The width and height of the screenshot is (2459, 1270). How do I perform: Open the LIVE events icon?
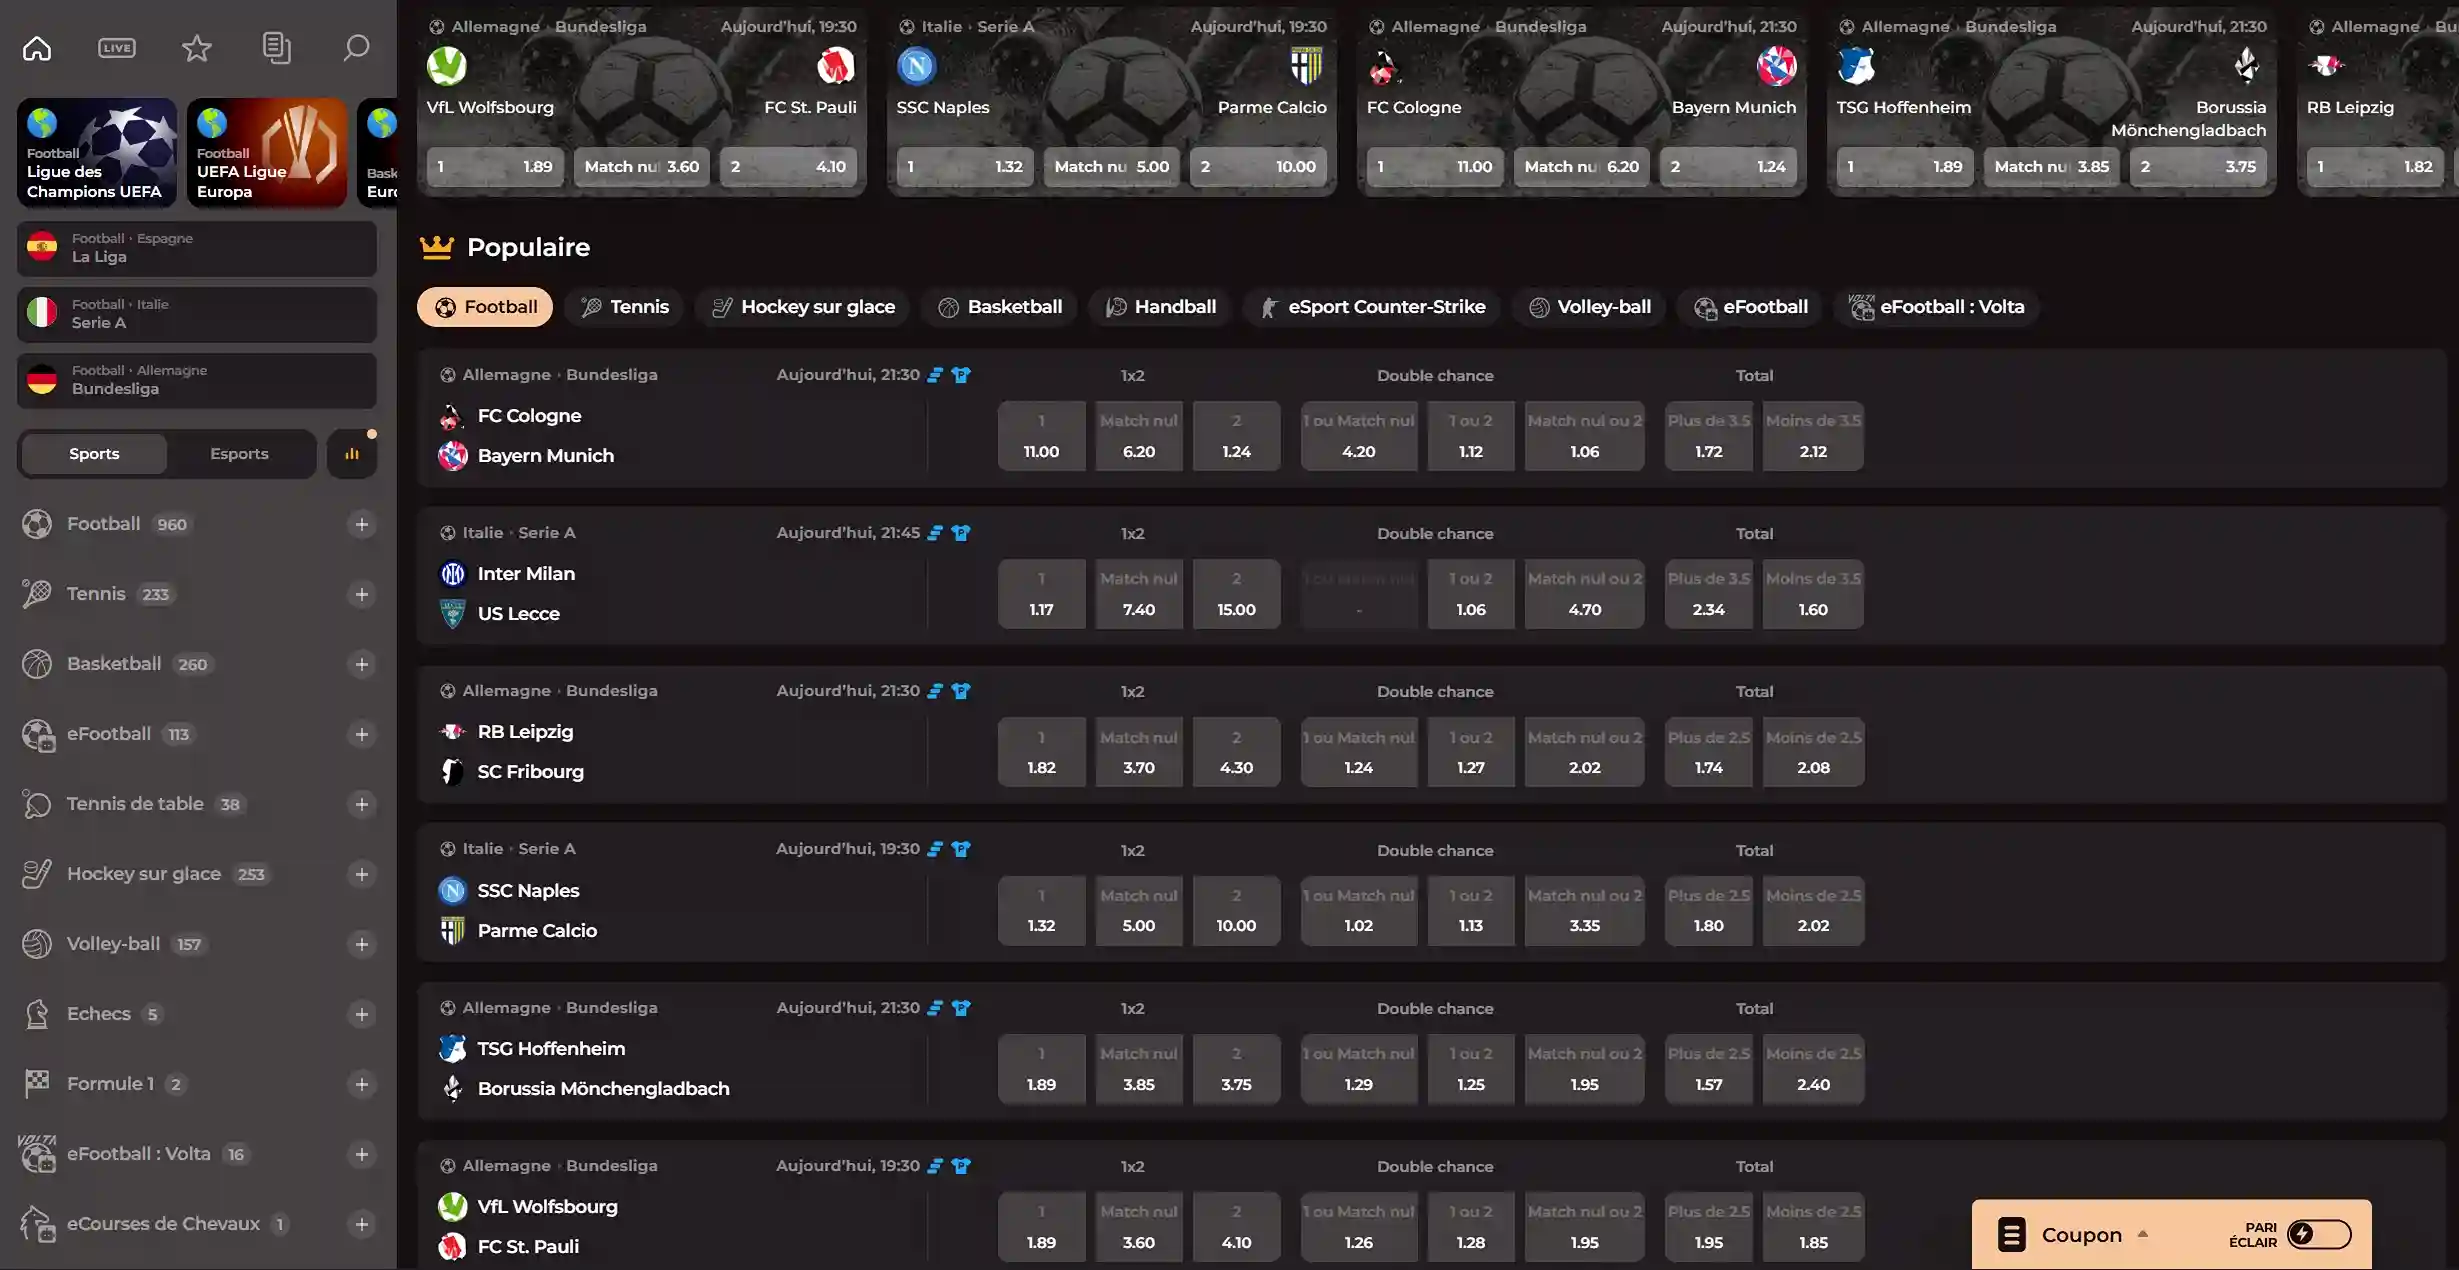[117, 47]
